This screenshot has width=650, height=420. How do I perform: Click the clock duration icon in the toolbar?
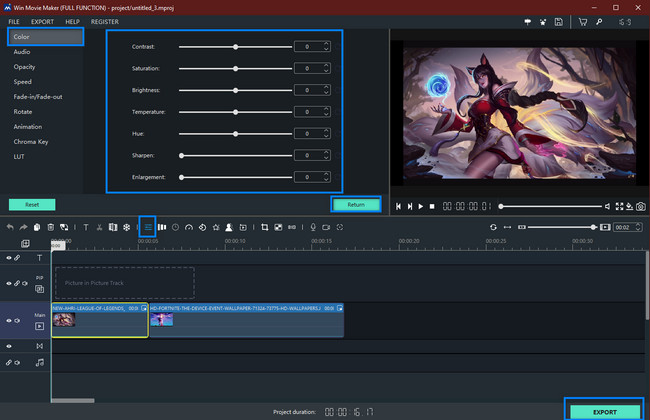click(175, 227)
